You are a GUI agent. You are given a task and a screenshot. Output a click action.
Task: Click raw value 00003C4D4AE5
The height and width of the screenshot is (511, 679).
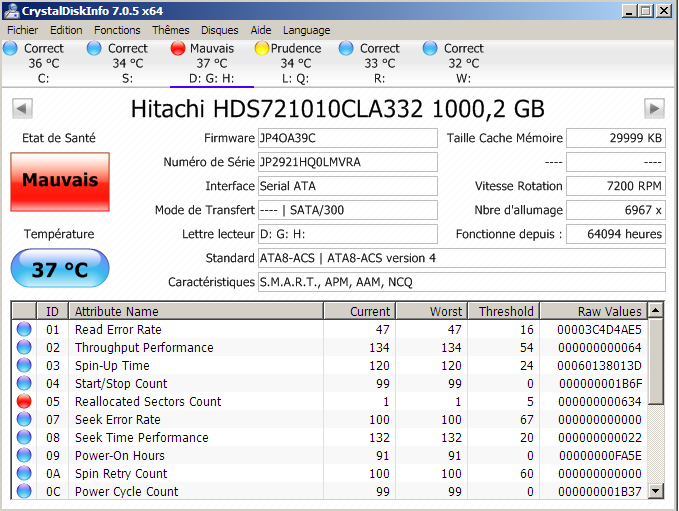tap(599, 330)
